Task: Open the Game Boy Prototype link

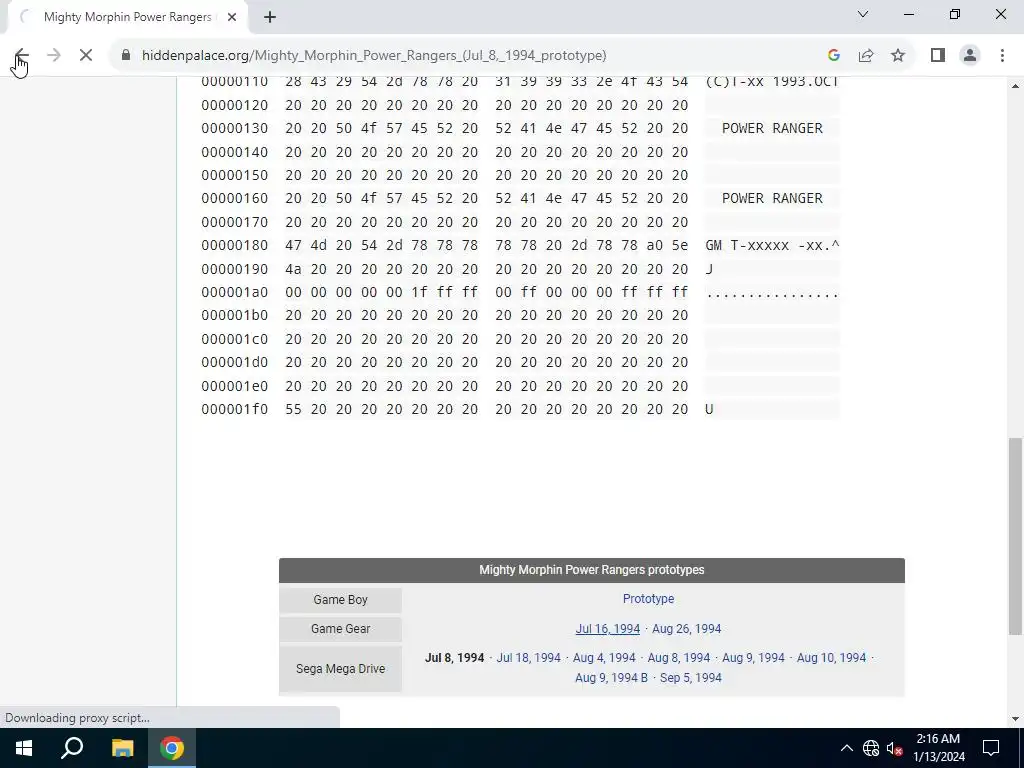Action: [x=648, y=599]
